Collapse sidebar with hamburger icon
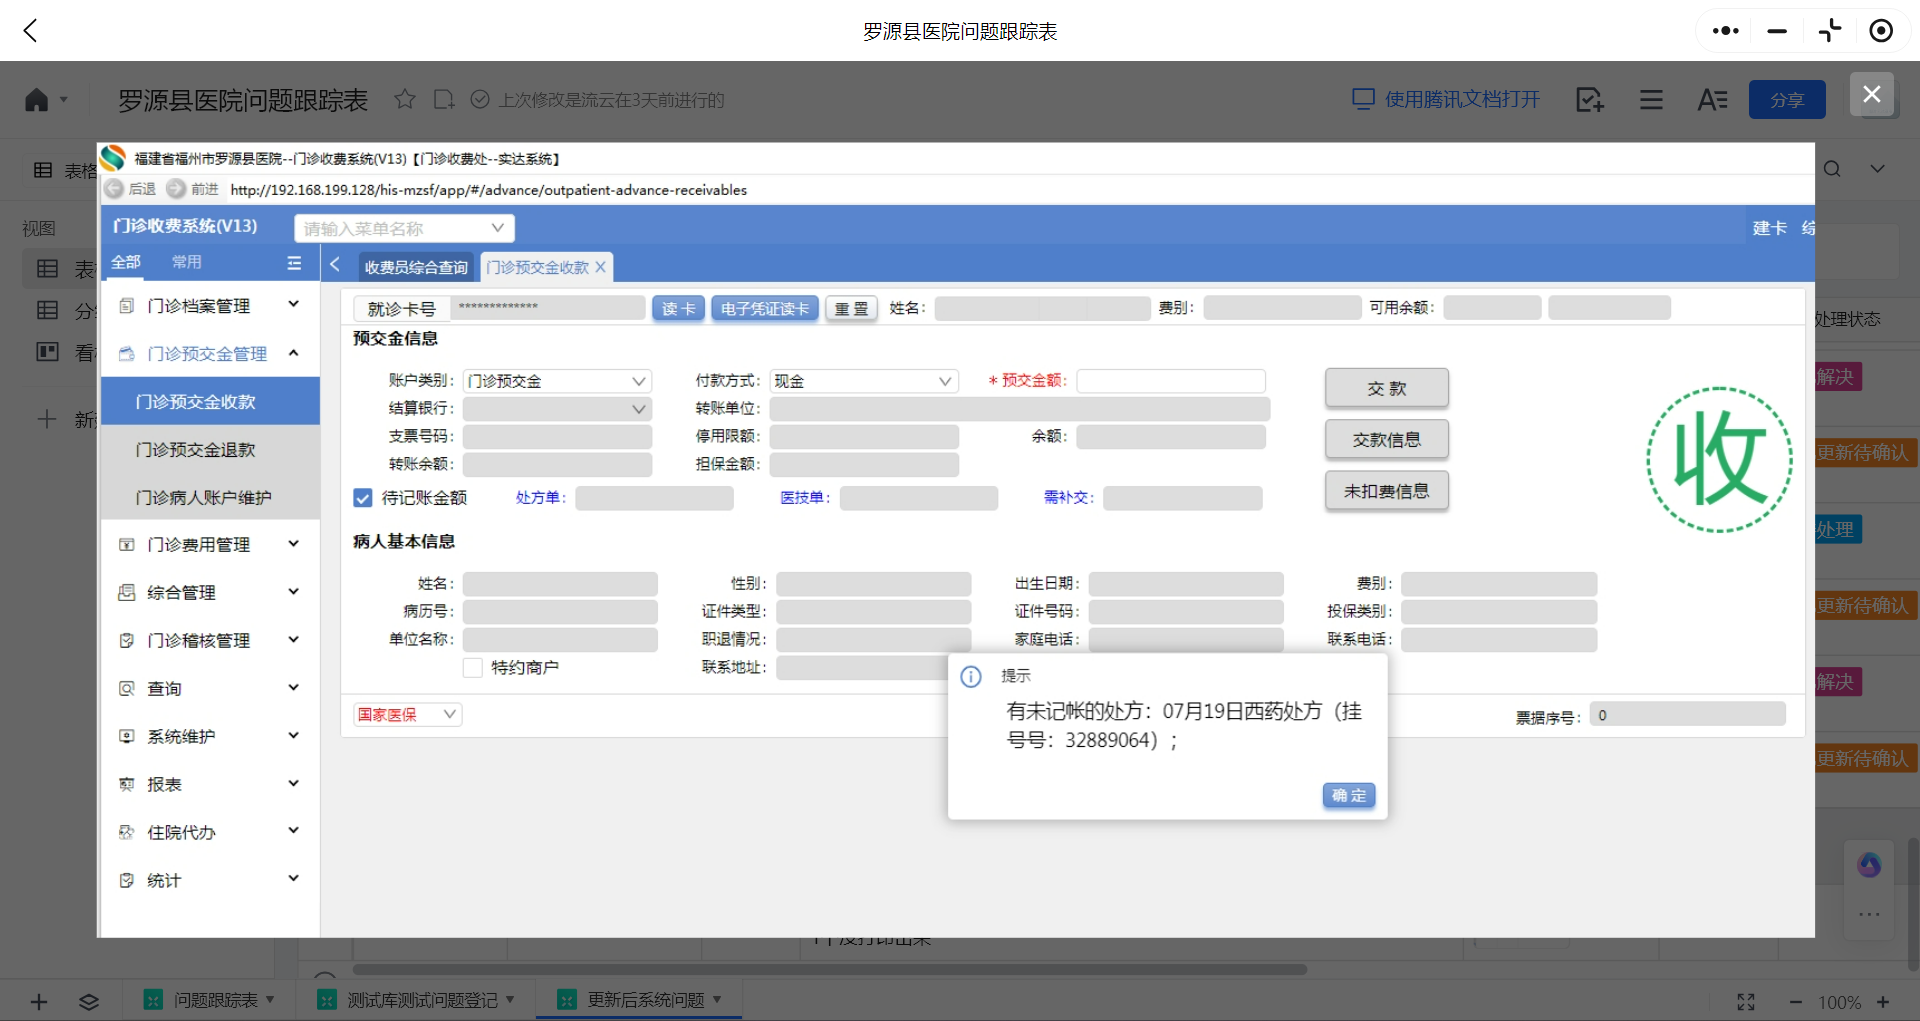Viewport: 1920px width, 1021px height. [294, 263]
